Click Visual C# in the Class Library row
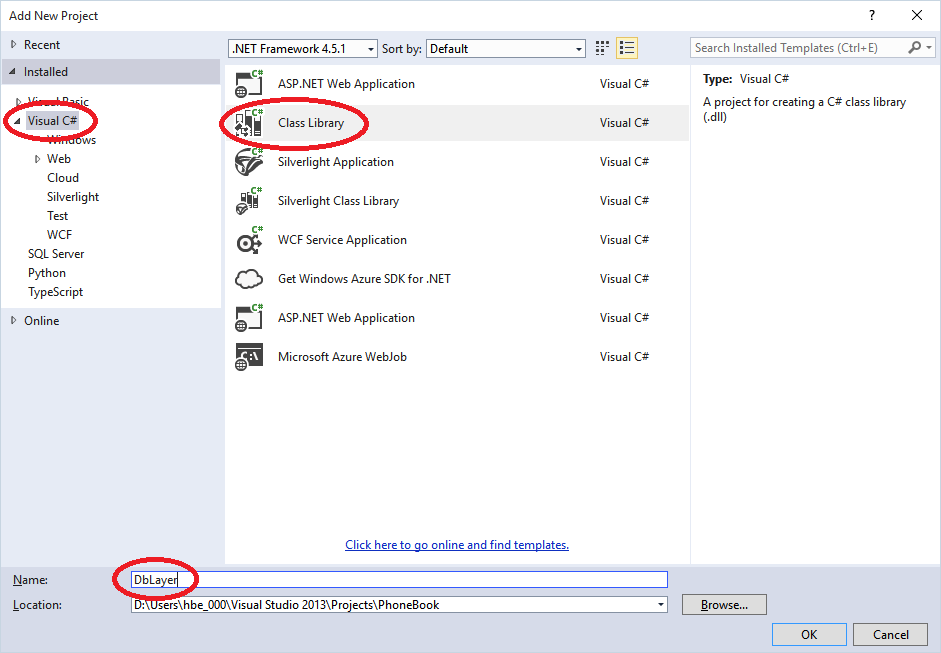 click(x=624, y=123)
